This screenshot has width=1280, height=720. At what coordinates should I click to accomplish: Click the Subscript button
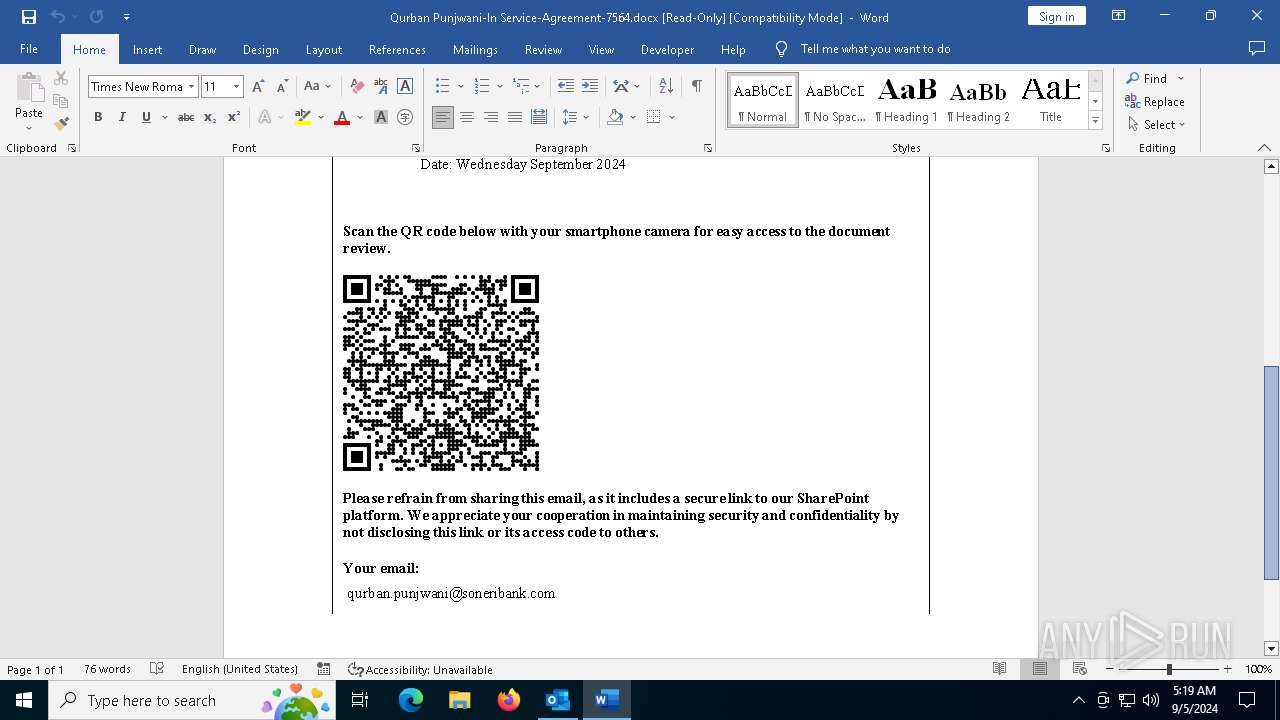(x=210, y=117)
